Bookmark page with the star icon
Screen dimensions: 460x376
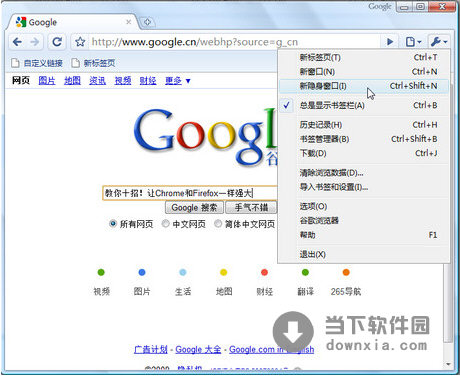[x=80, y=42]
